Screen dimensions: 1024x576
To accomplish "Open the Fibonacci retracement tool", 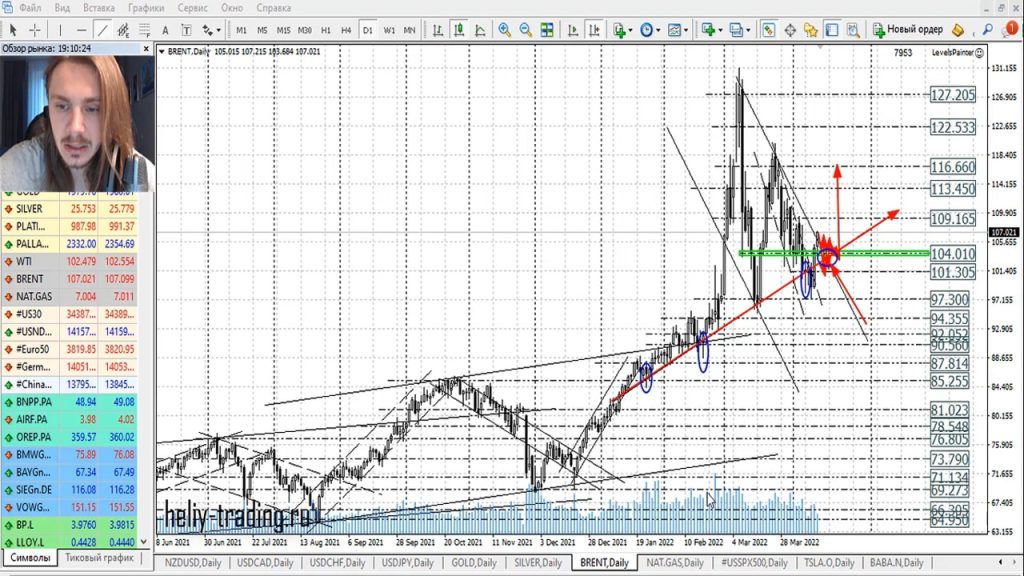I will pos(145,30).
